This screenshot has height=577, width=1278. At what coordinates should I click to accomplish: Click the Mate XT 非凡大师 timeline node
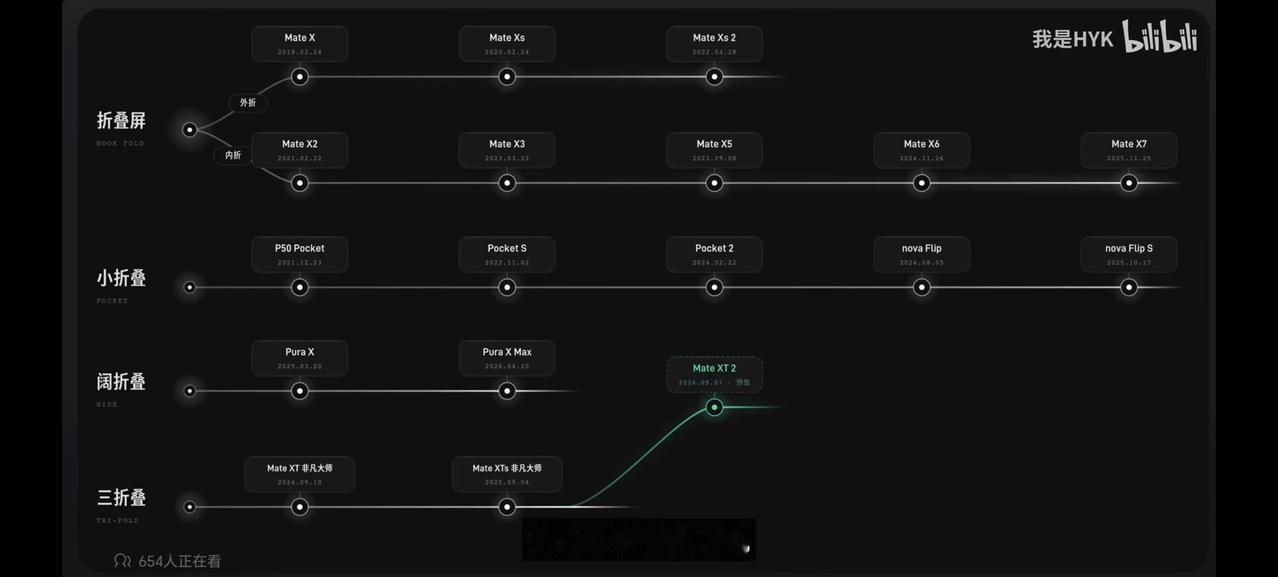coord(300,507)
